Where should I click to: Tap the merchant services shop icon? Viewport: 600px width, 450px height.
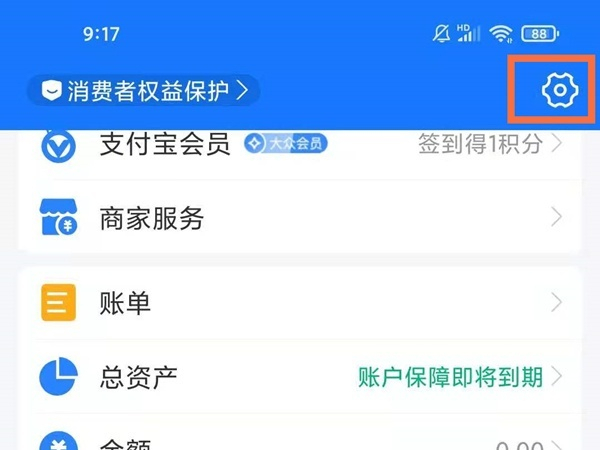59,217
